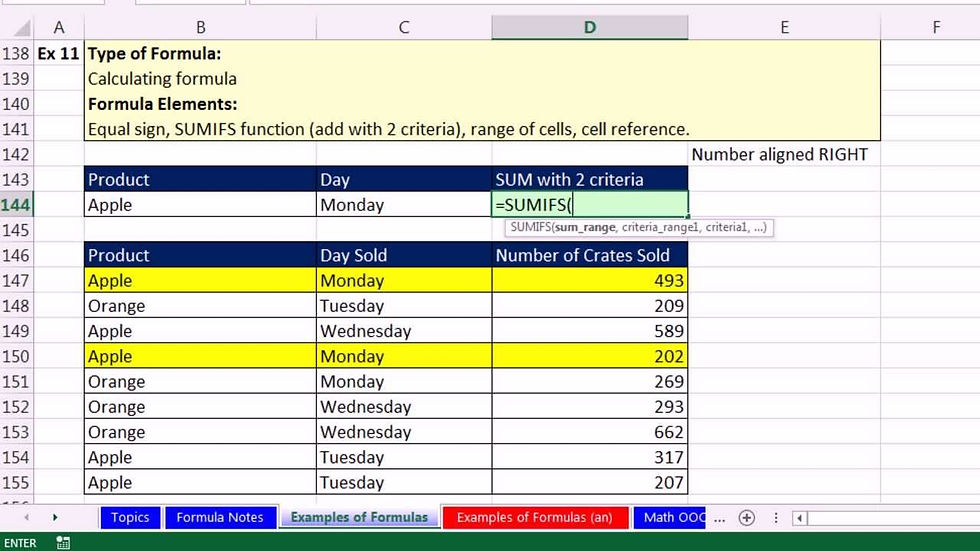Image resolution: width=980 pixels, height=551 pixels.
Task: Select row 150 header
Action: coord(16,356)
